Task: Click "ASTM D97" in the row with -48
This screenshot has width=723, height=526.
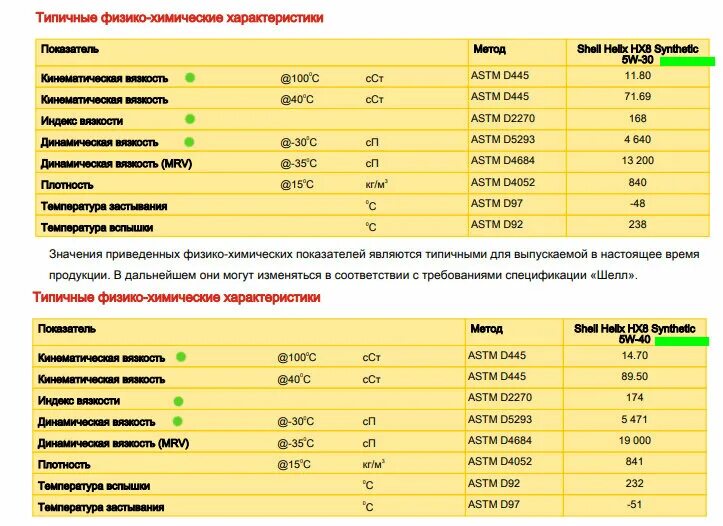Action: tap(497, 203)
